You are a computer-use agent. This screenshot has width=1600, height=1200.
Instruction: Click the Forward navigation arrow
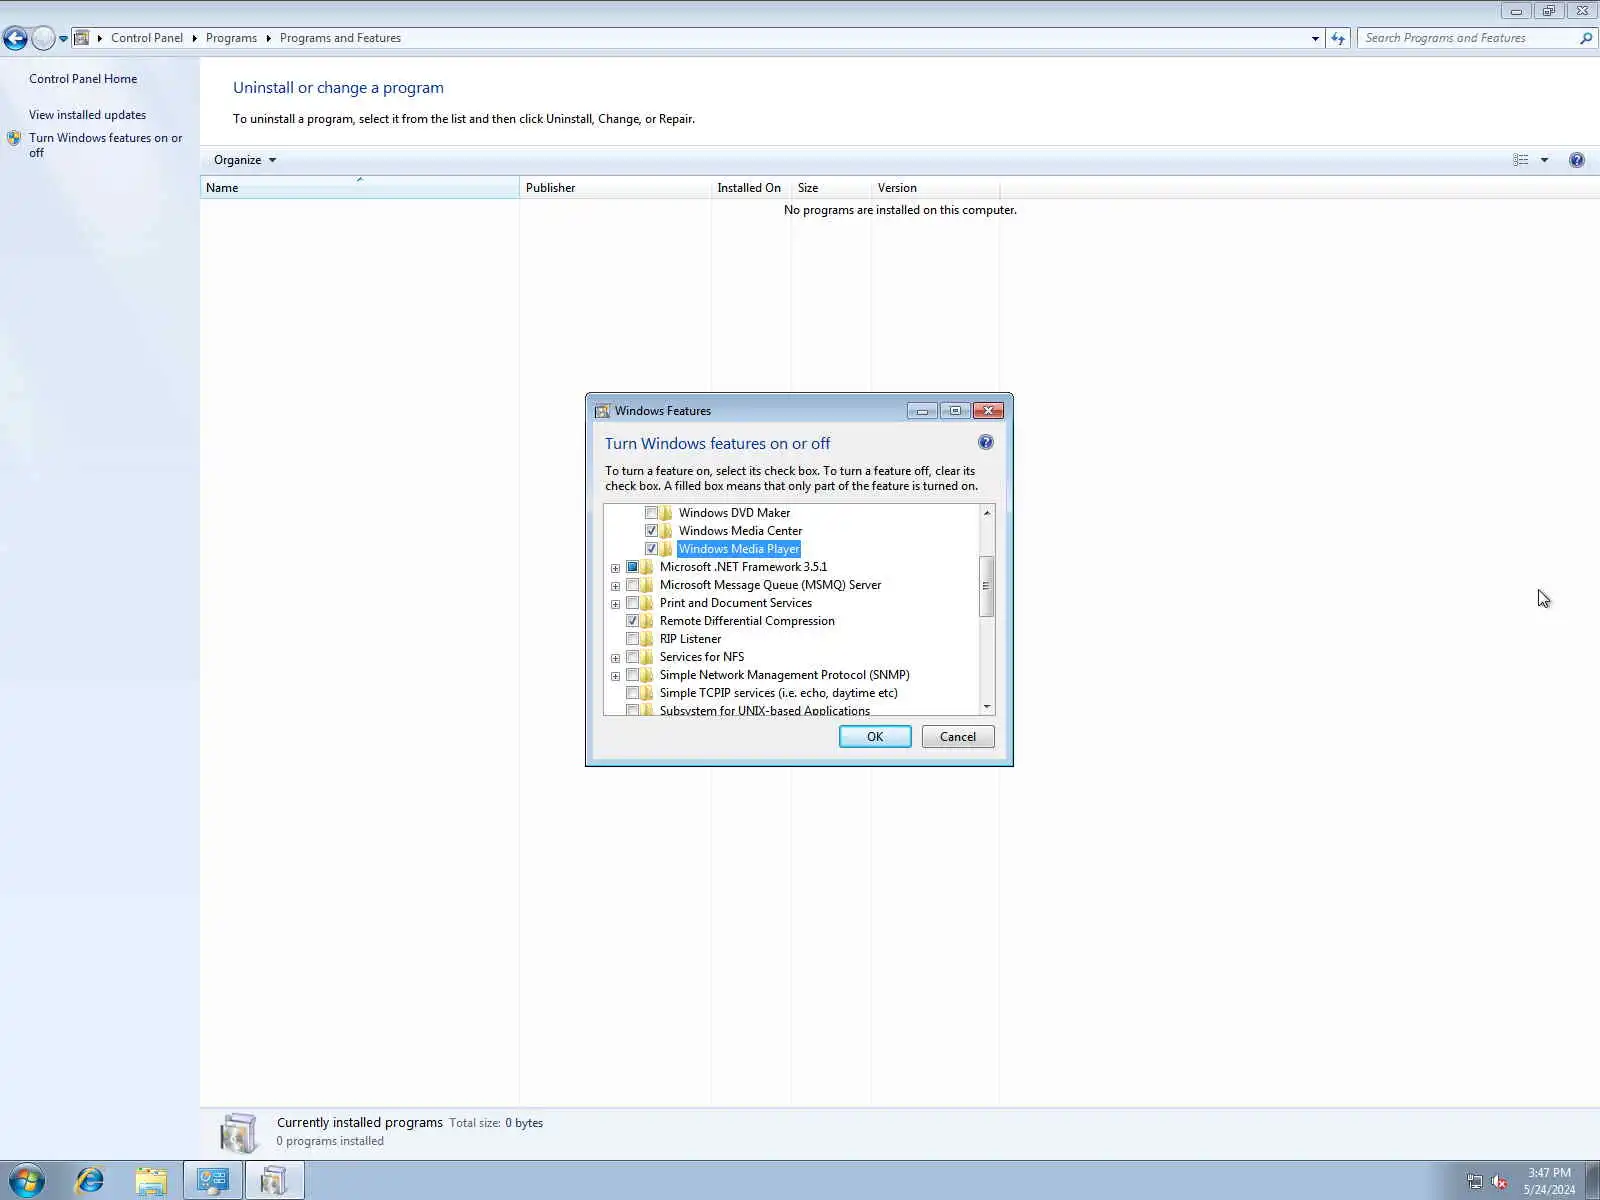pos(43,39)
